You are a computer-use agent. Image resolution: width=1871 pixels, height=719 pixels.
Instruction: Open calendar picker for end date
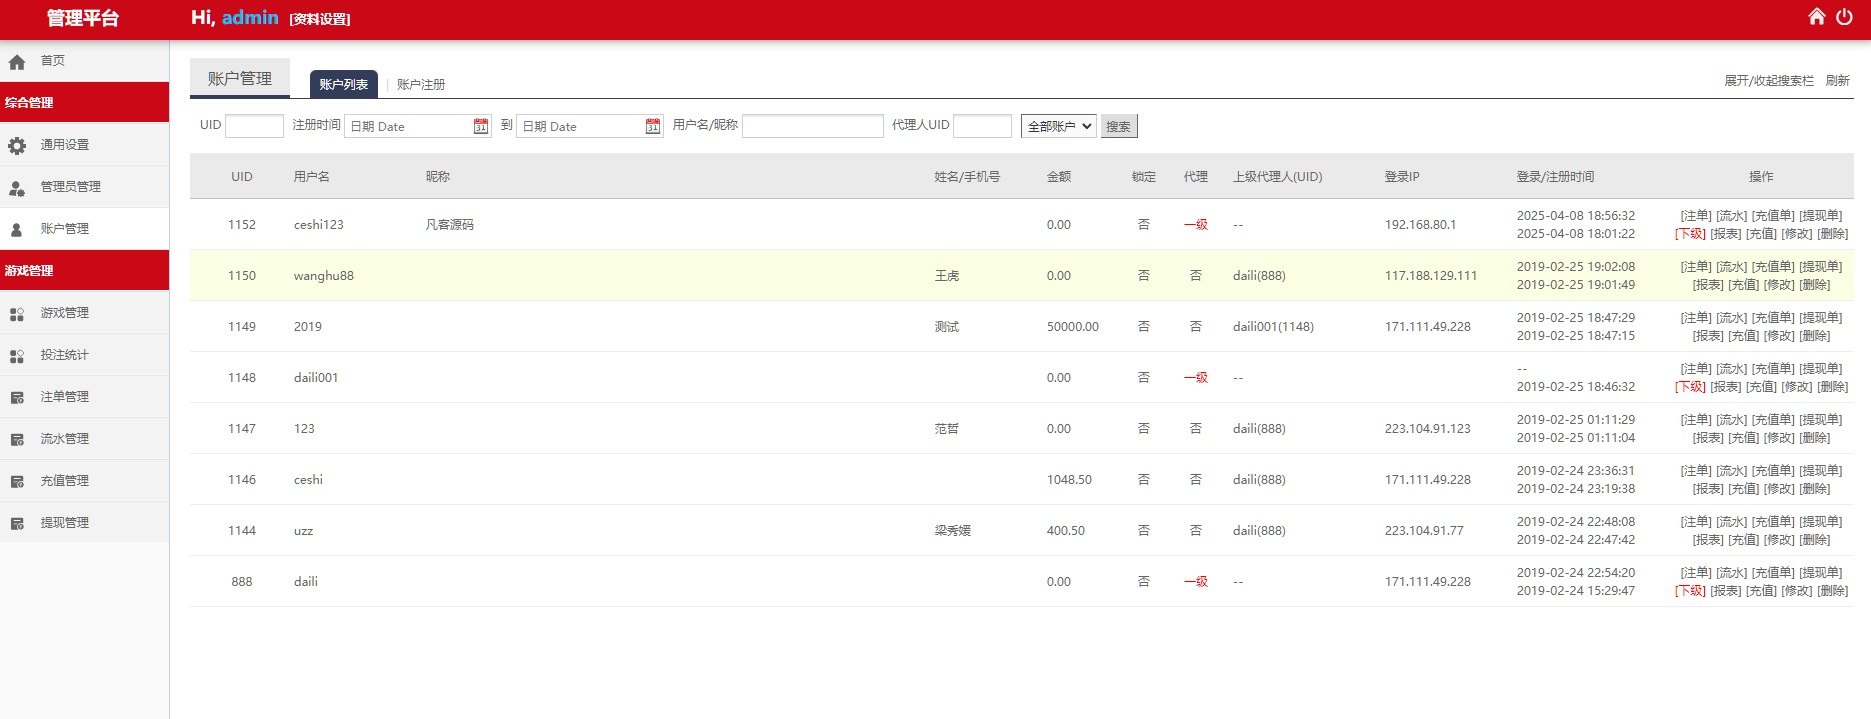click(x=653, y=126)
